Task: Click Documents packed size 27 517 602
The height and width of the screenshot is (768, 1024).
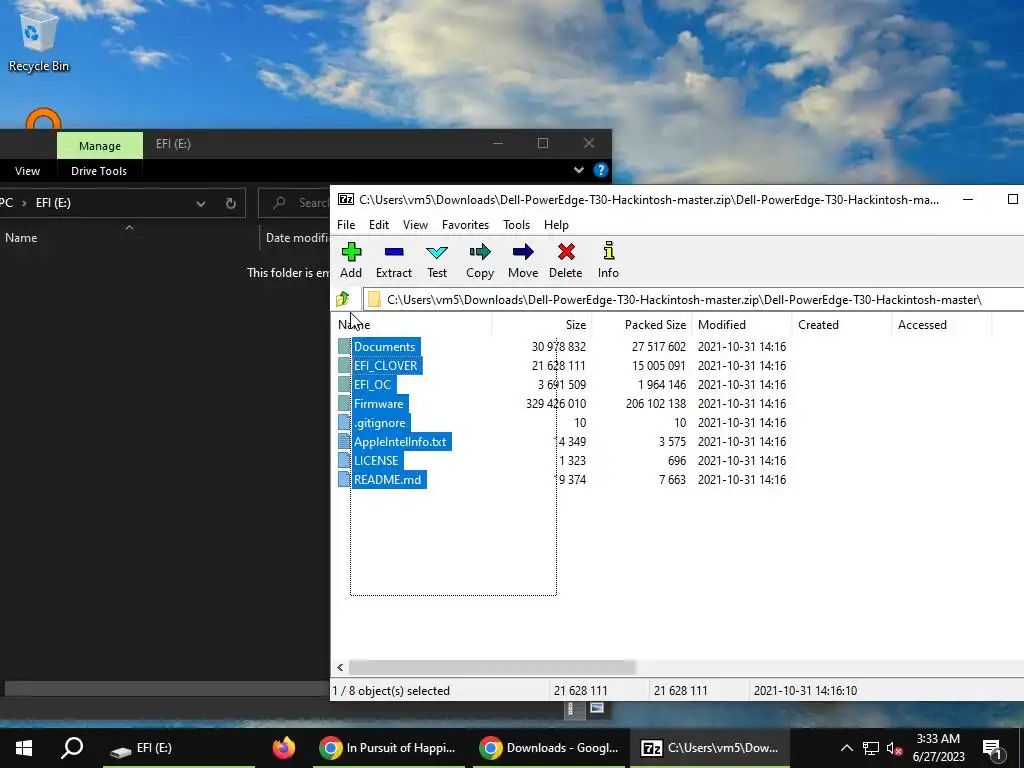Action: (658, 347)
